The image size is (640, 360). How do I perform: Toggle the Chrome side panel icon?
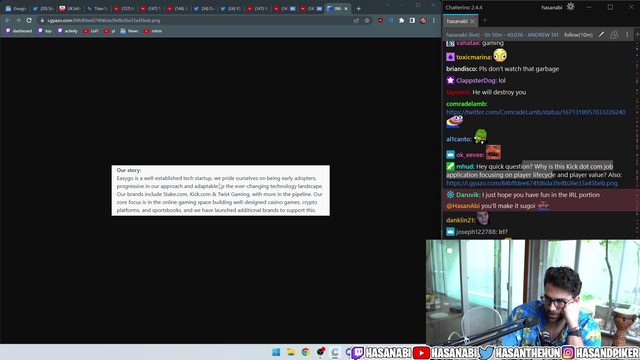pos(412,20)
